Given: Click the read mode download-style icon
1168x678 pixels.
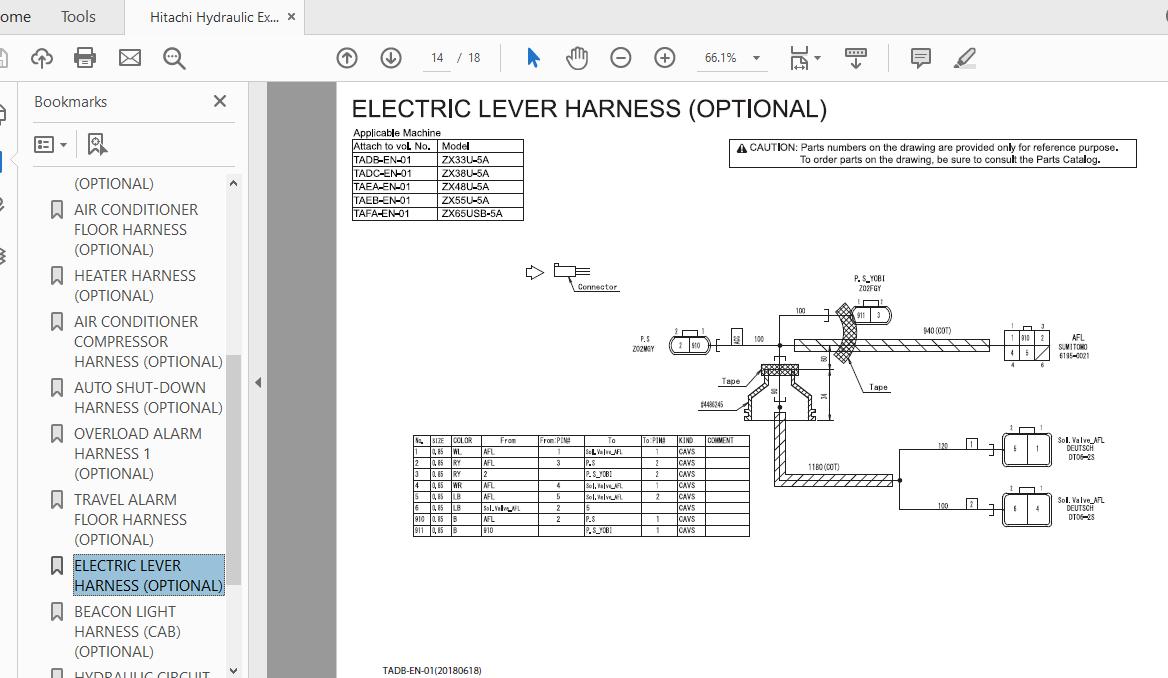Looking at the screenshot, I should pyautogui.click(x=856, y=58).
